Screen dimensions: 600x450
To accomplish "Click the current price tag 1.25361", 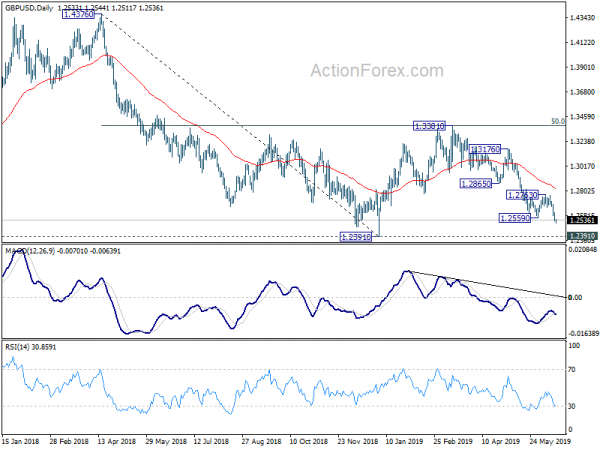I will [582, 220].
